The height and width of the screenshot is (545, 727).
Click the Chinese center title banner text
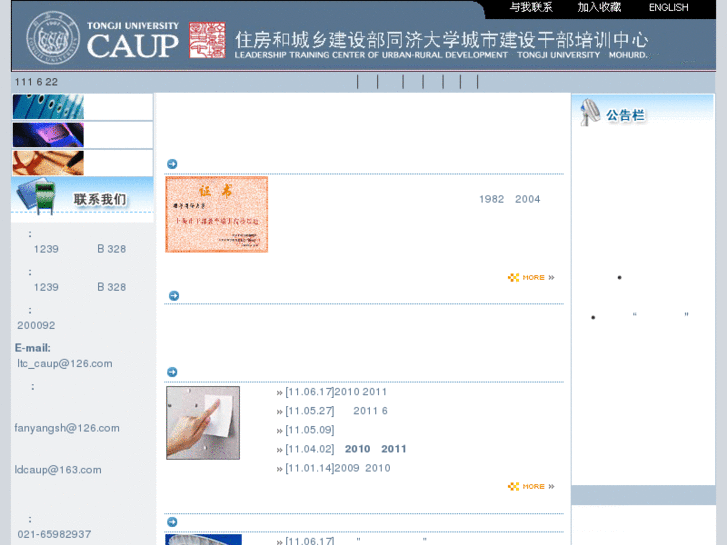pos(441,40)
